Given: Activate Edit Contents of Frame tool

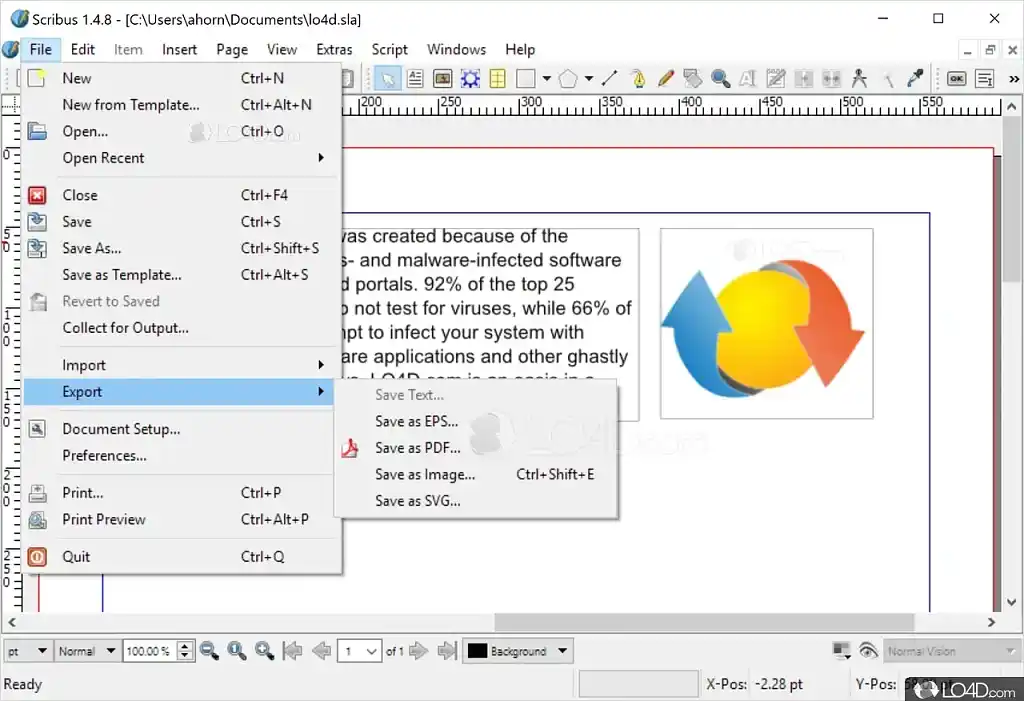Looking at the screenshot, I should pos(747,79).
